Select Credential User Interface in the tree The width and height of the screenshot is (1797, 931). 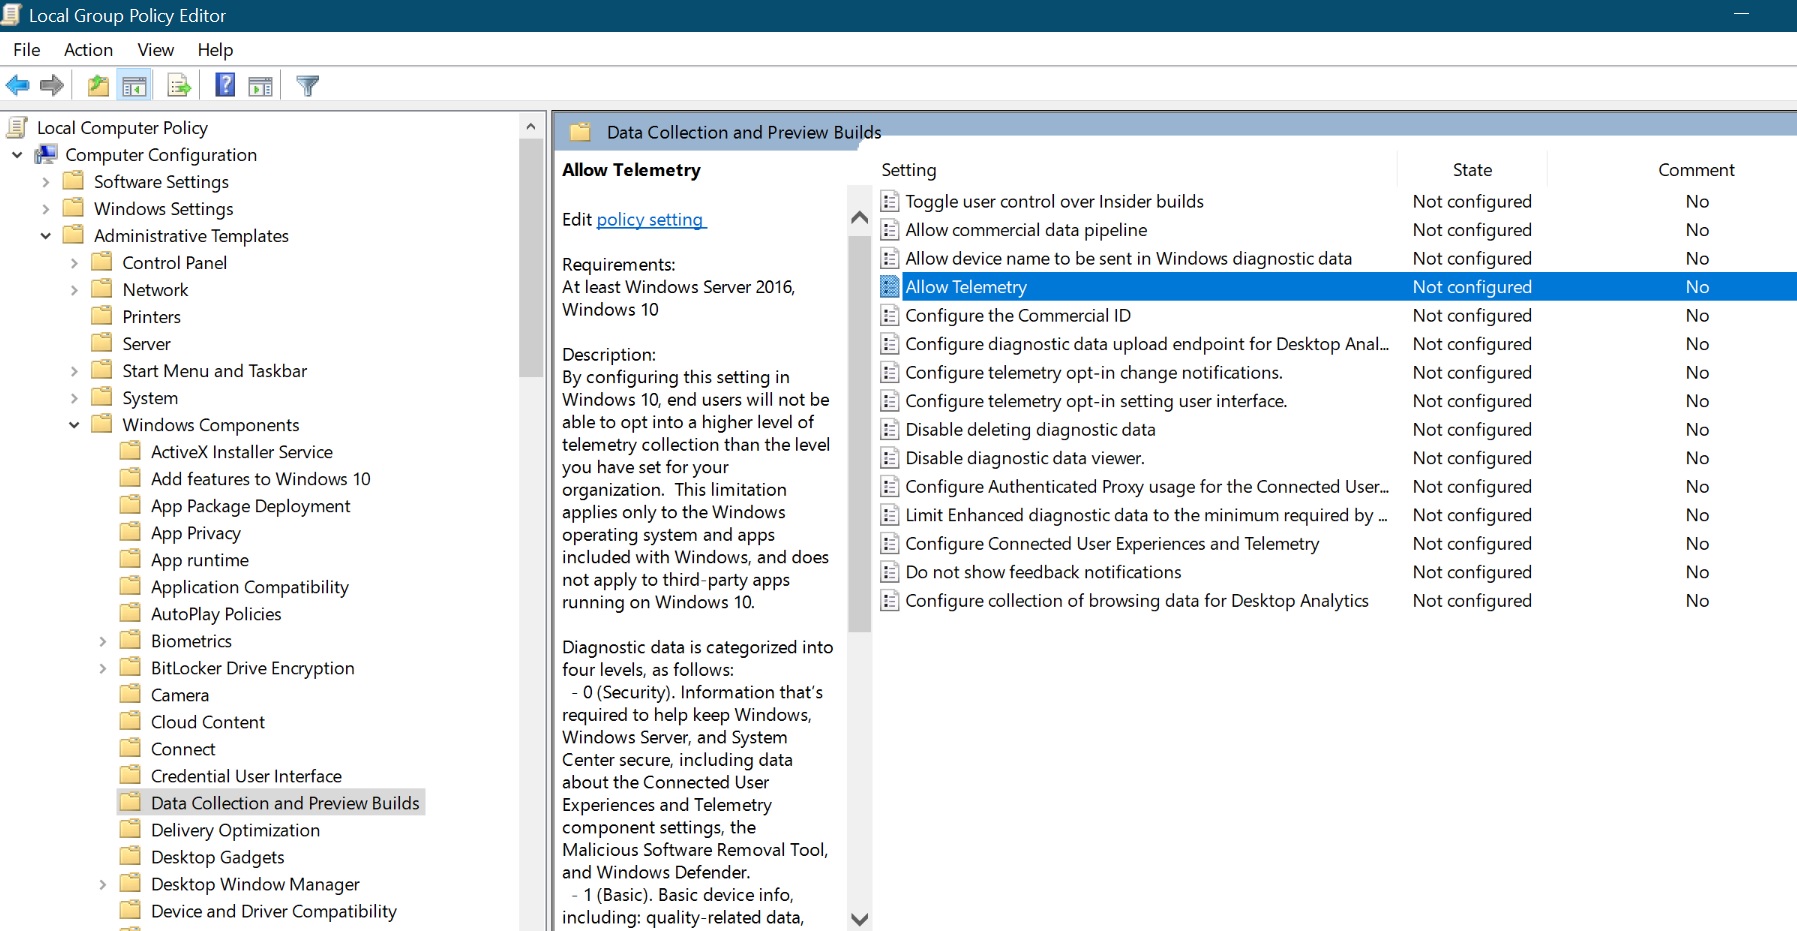pyautogui.click(x=246, y=775)
